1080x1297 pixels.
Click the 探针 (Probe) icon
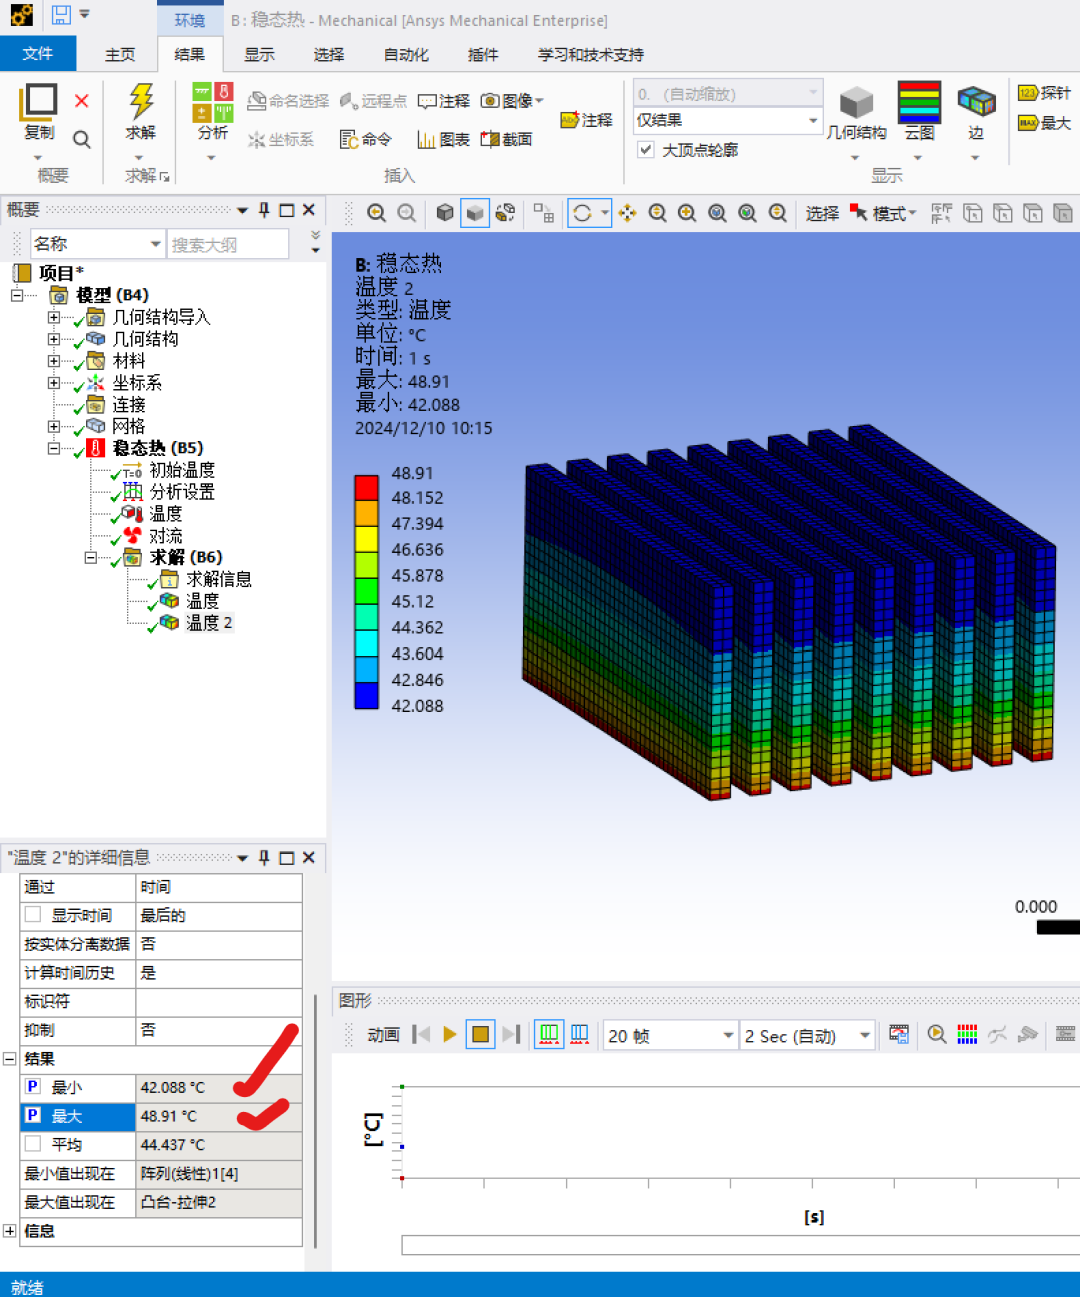tap(1028, 93)
